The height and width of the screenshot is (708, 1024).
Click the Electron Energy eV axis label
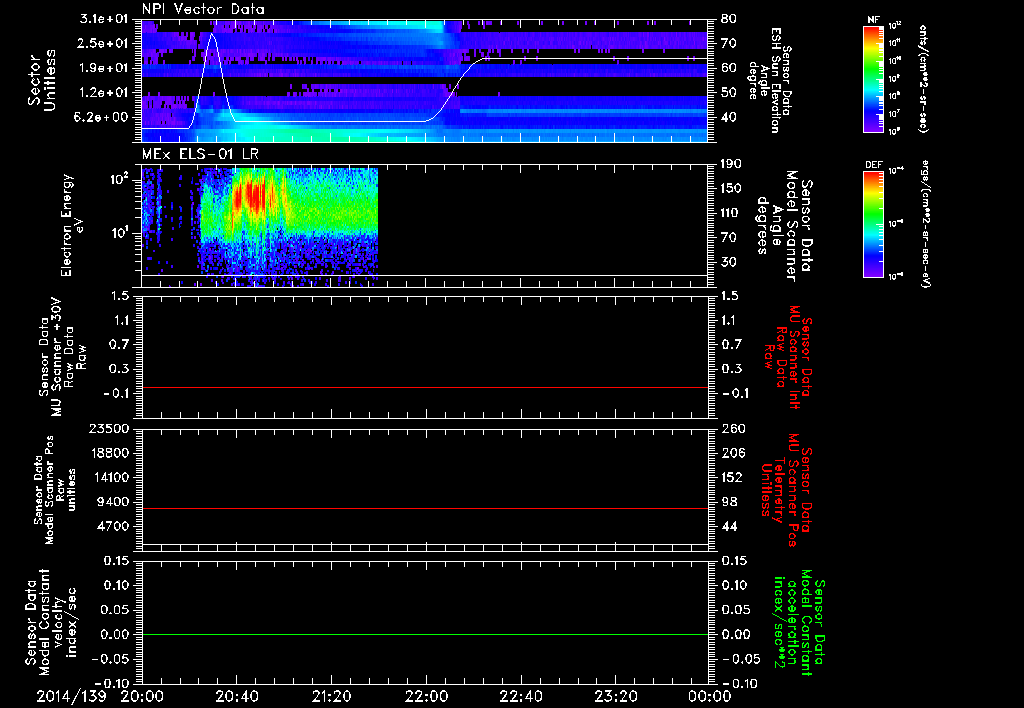click(x=71, y=225)
